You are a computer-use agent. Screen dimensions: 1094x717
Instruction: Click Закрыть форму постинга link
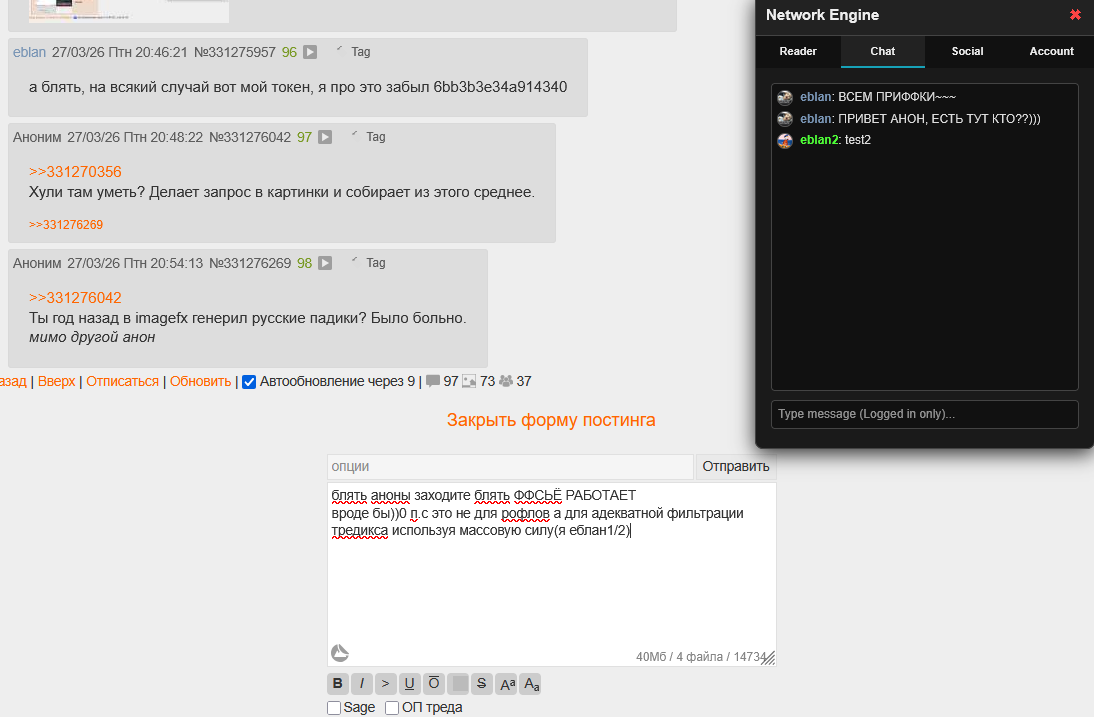(x=551, y=420)
